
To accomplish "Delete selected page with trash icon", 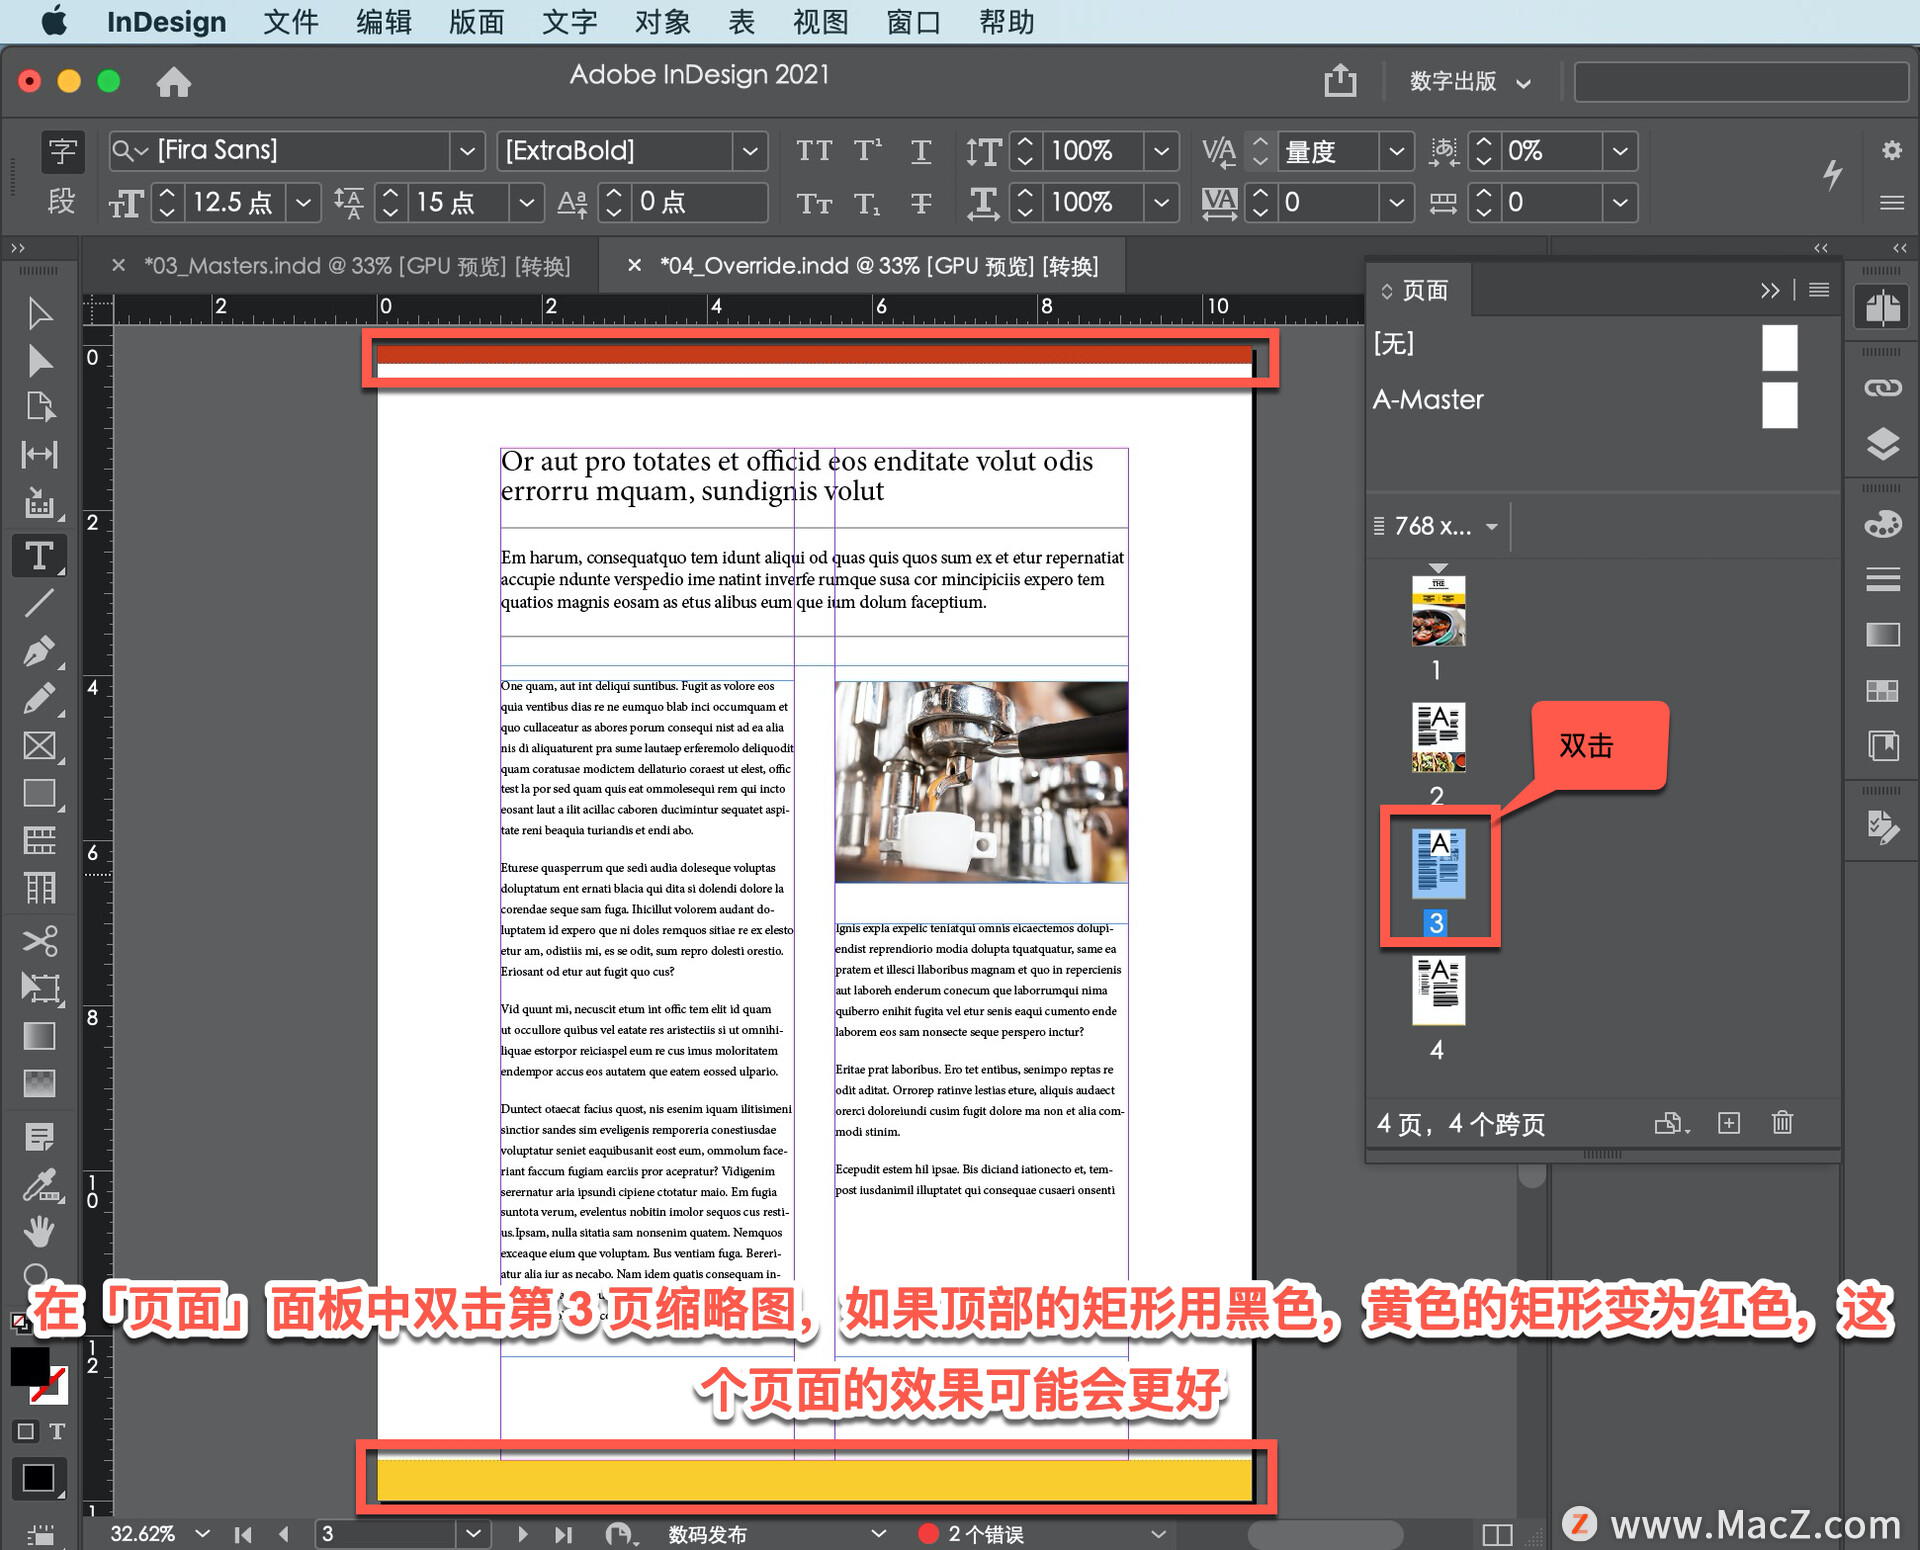I will pos(1782,1123).
